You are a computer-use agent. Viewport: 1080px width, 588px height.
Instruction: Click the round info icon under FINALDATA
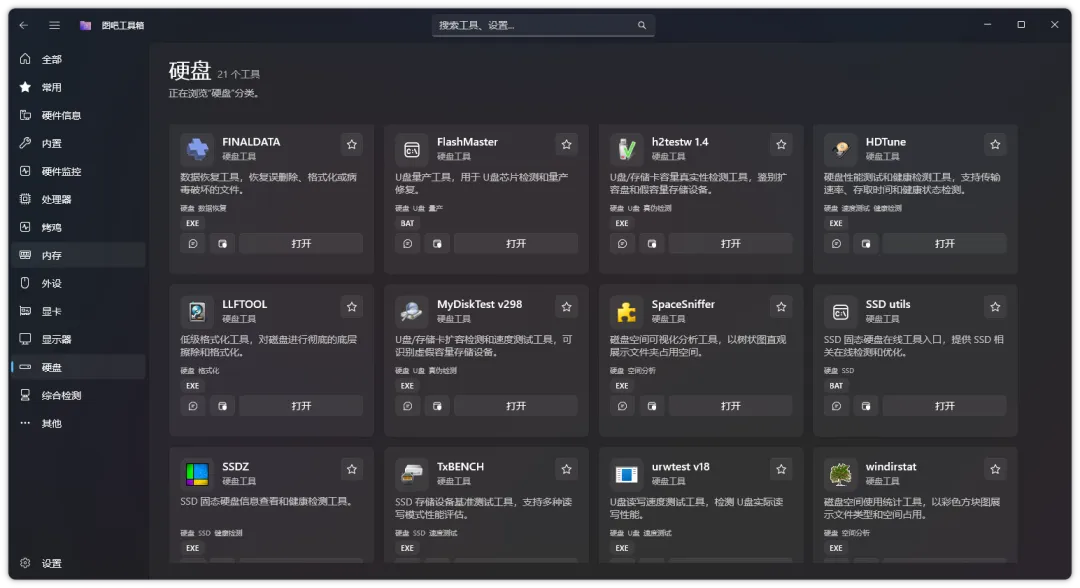[193, 244]
